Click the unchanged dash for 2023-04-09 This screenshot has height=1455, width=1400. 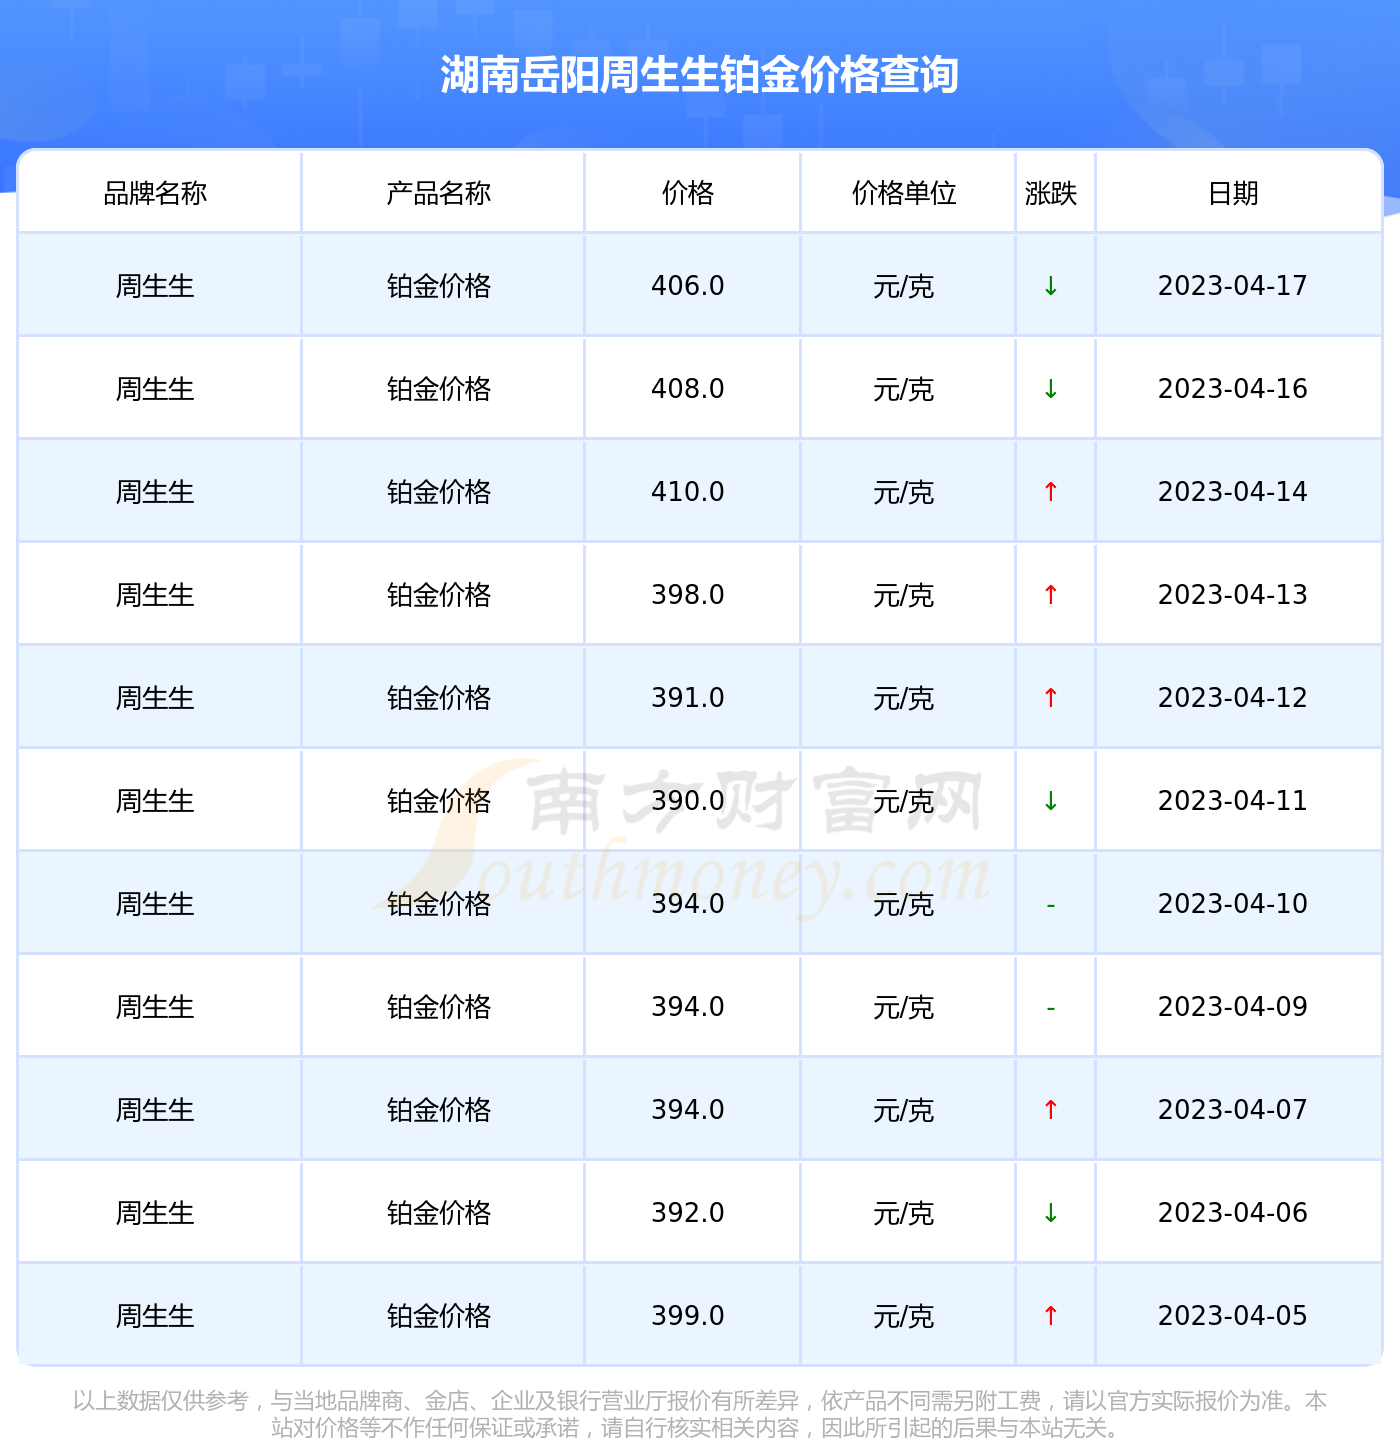[1051, 1008]
